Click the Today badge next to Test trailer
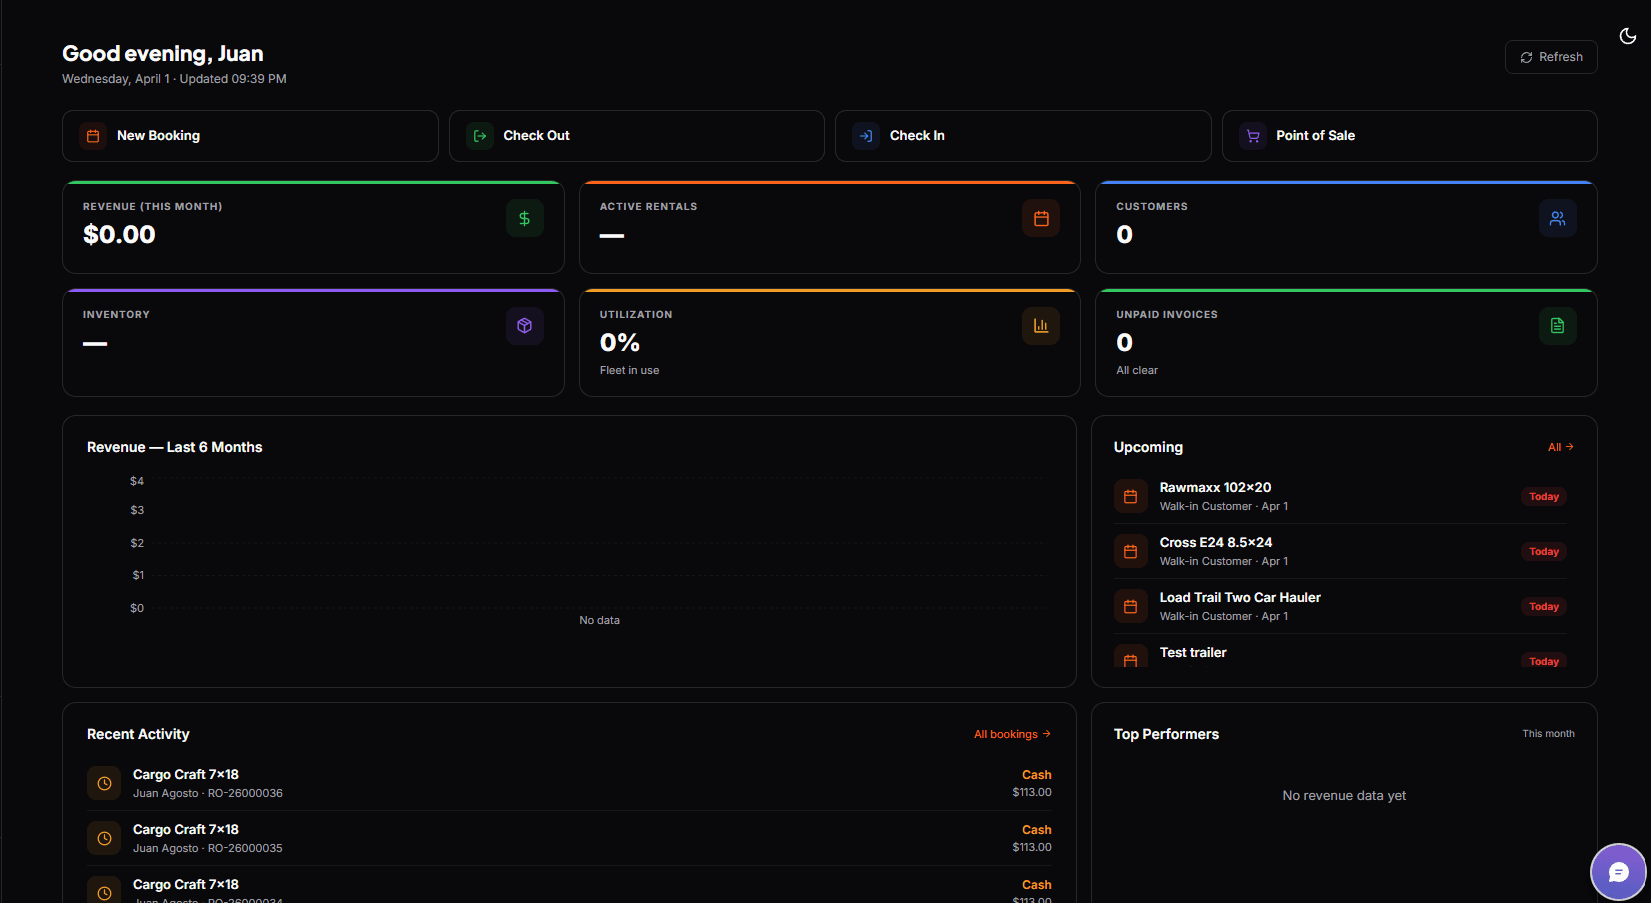Screen dimensions: 1651x903 (1543, 661)
